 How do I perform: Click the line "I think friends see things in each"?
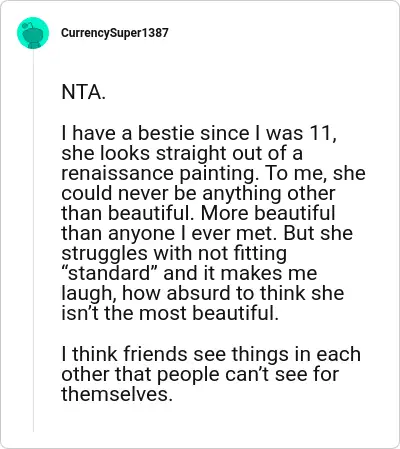(x=211, y=354)
